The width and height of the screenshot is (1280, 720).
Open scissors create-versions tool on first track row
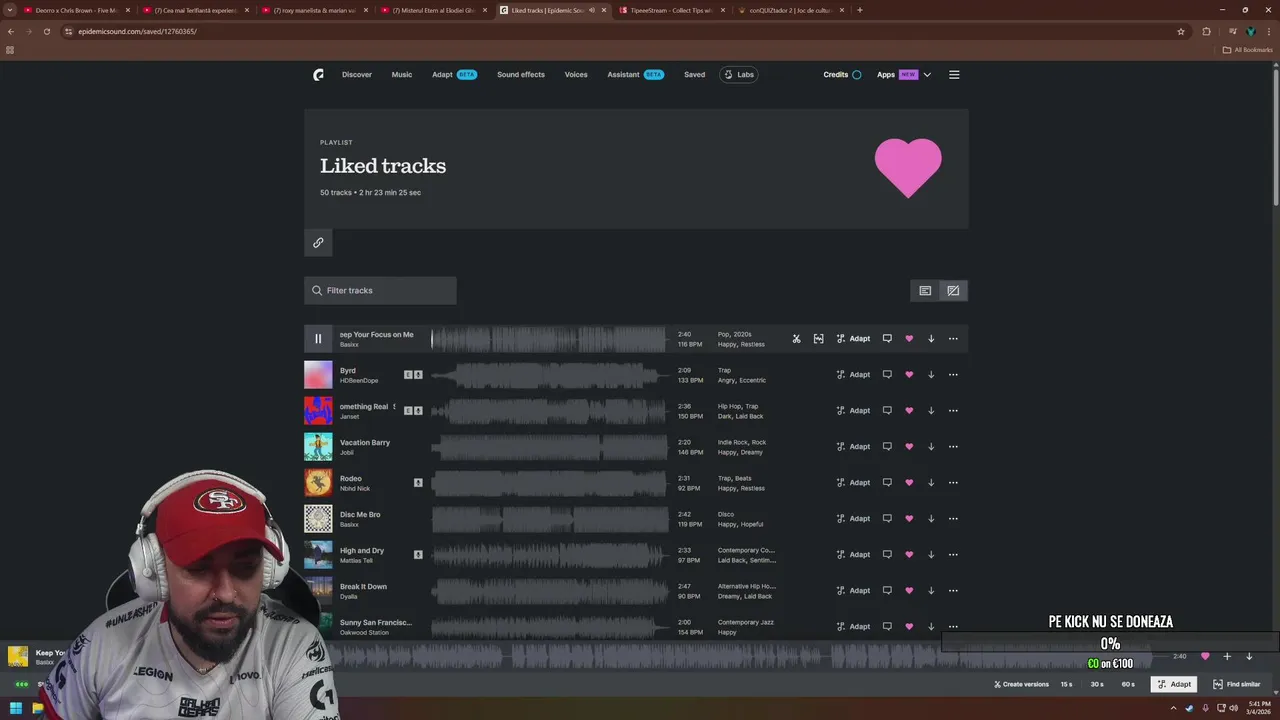796,339
